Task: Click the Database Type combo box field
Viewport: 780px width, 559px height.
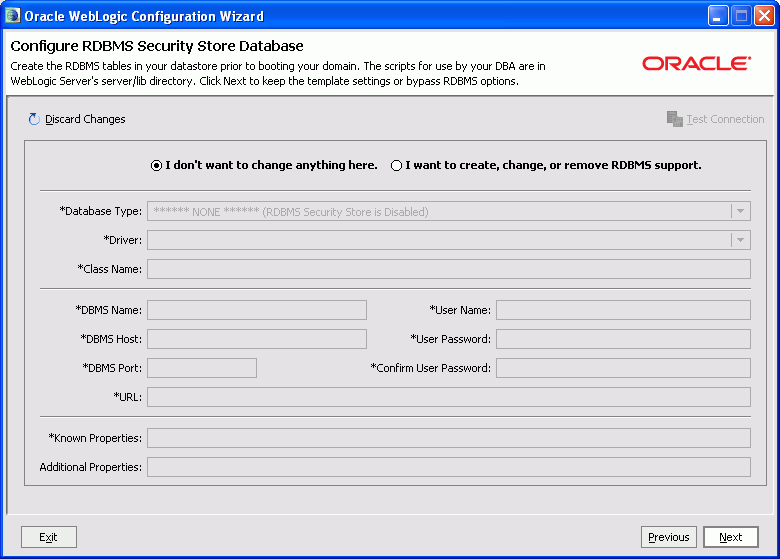Action: [449, 211]
